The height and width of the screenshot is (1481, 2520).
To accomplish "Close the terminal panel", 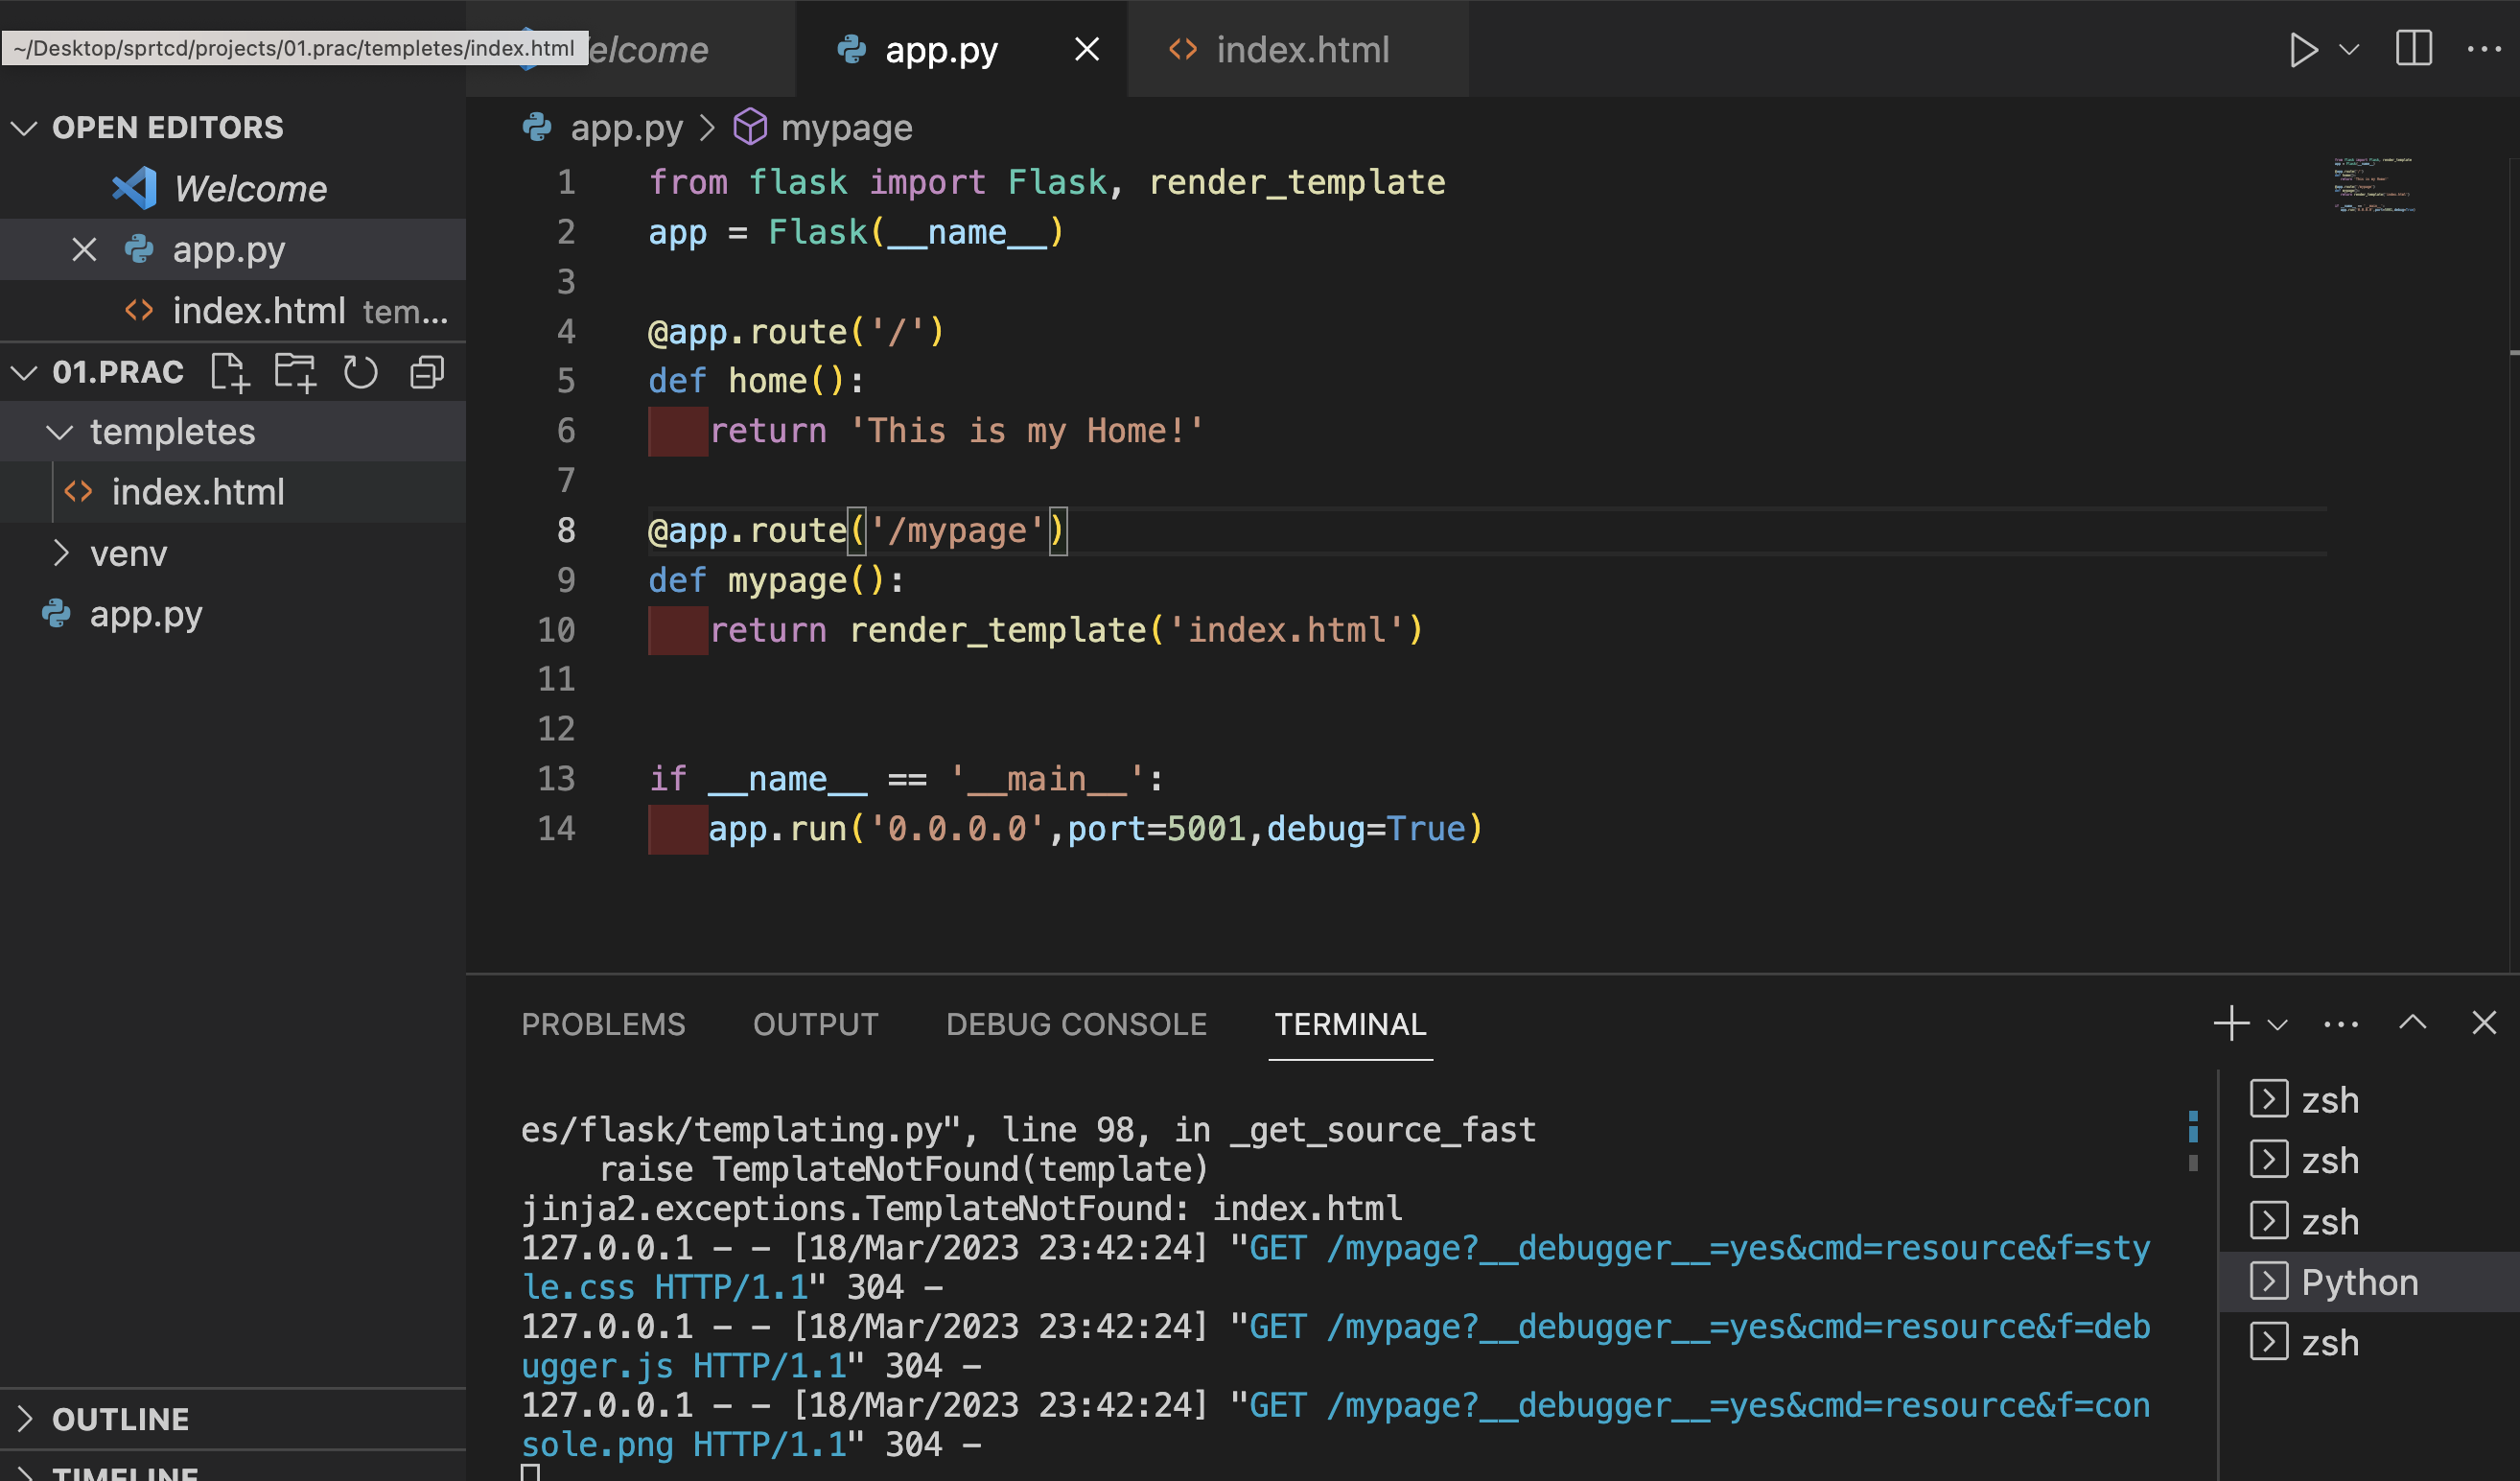I will click(2484, 1022).
